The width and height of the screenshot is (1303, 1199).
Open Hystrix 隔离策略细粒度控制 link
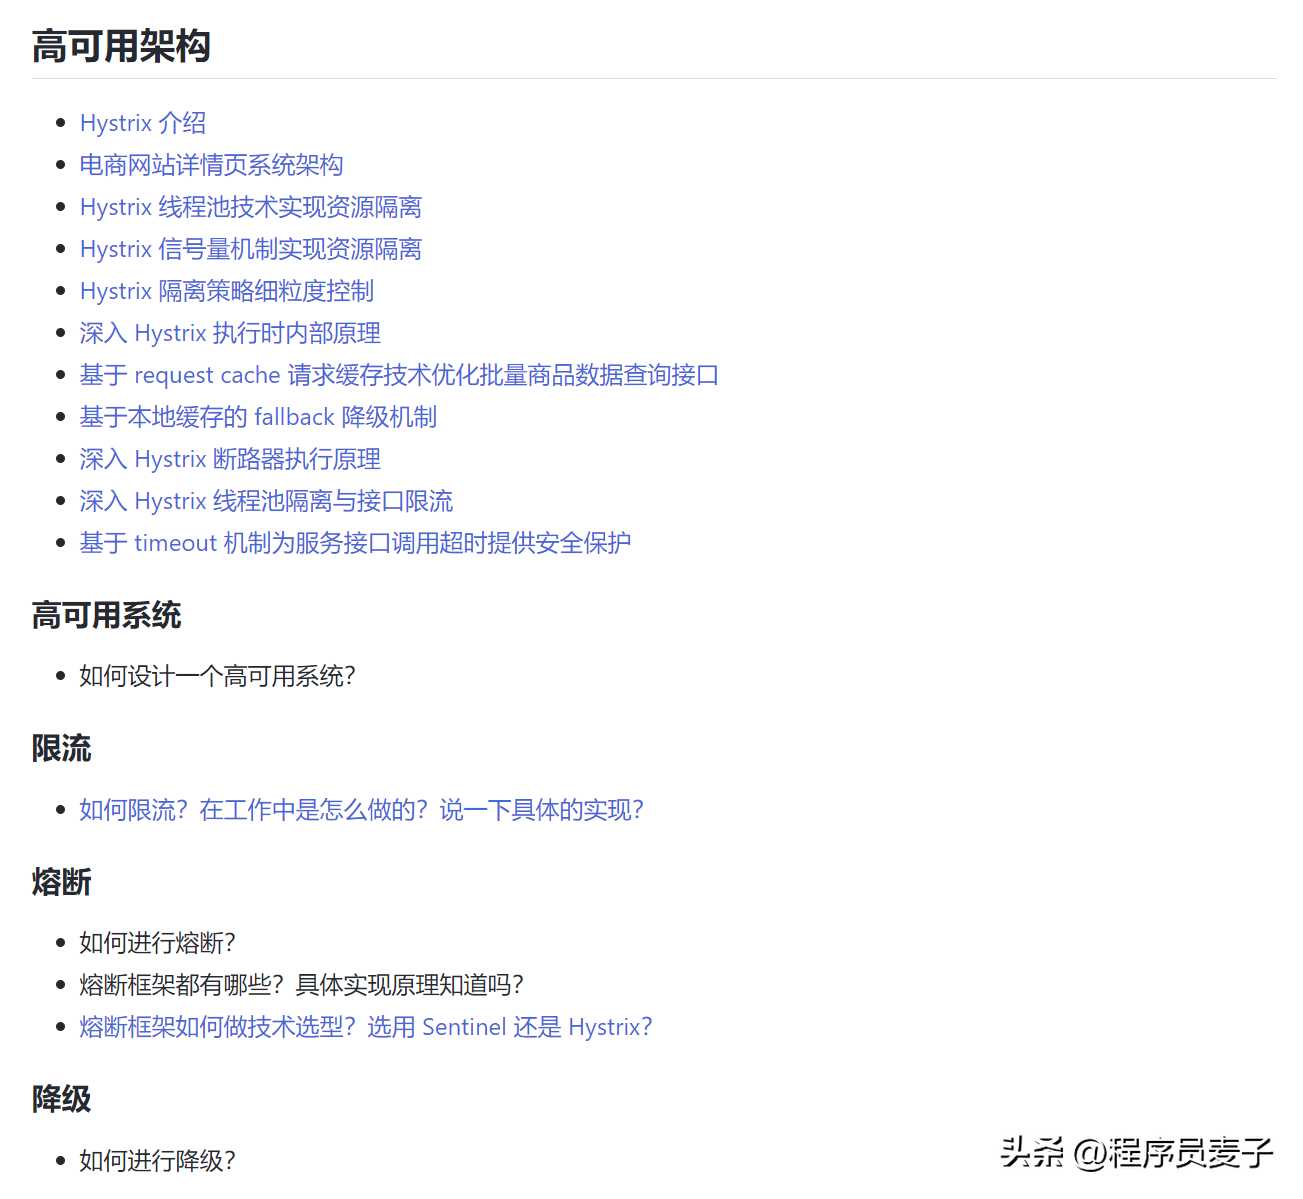(x=227, y=291)
